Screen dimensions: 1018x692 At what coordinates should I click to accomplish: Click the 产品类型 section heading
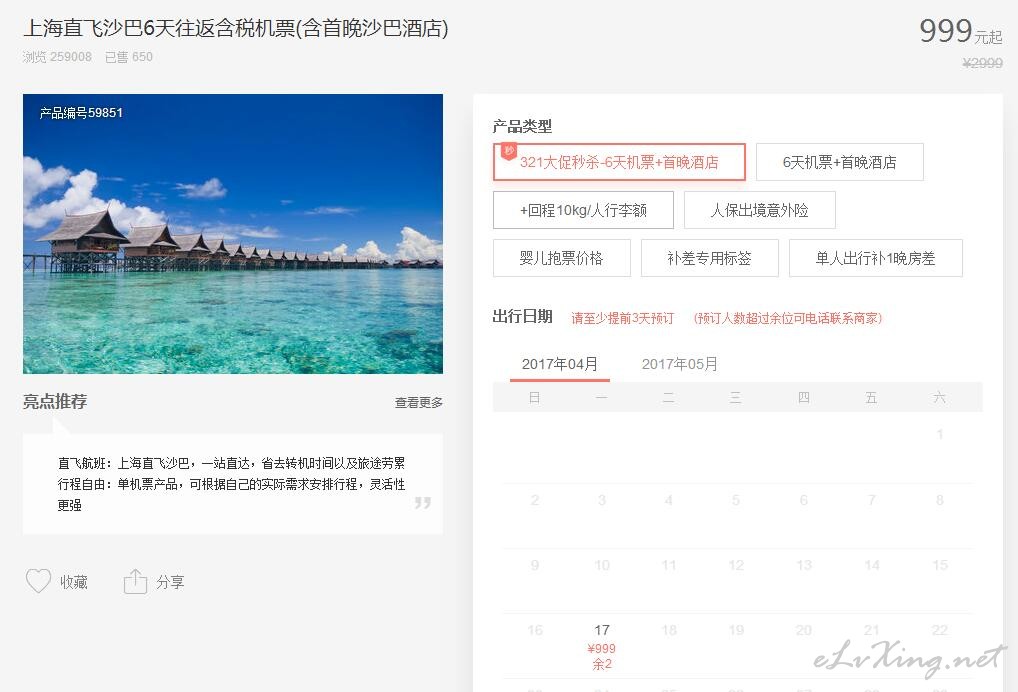tap(522, 126)
